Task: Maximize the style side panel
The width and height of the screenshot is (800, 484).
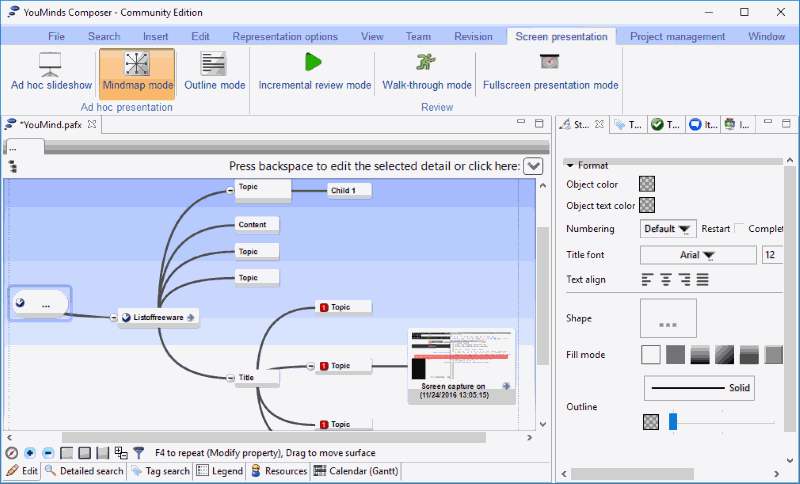Action: pyautogui.click(x=786, y=123)
